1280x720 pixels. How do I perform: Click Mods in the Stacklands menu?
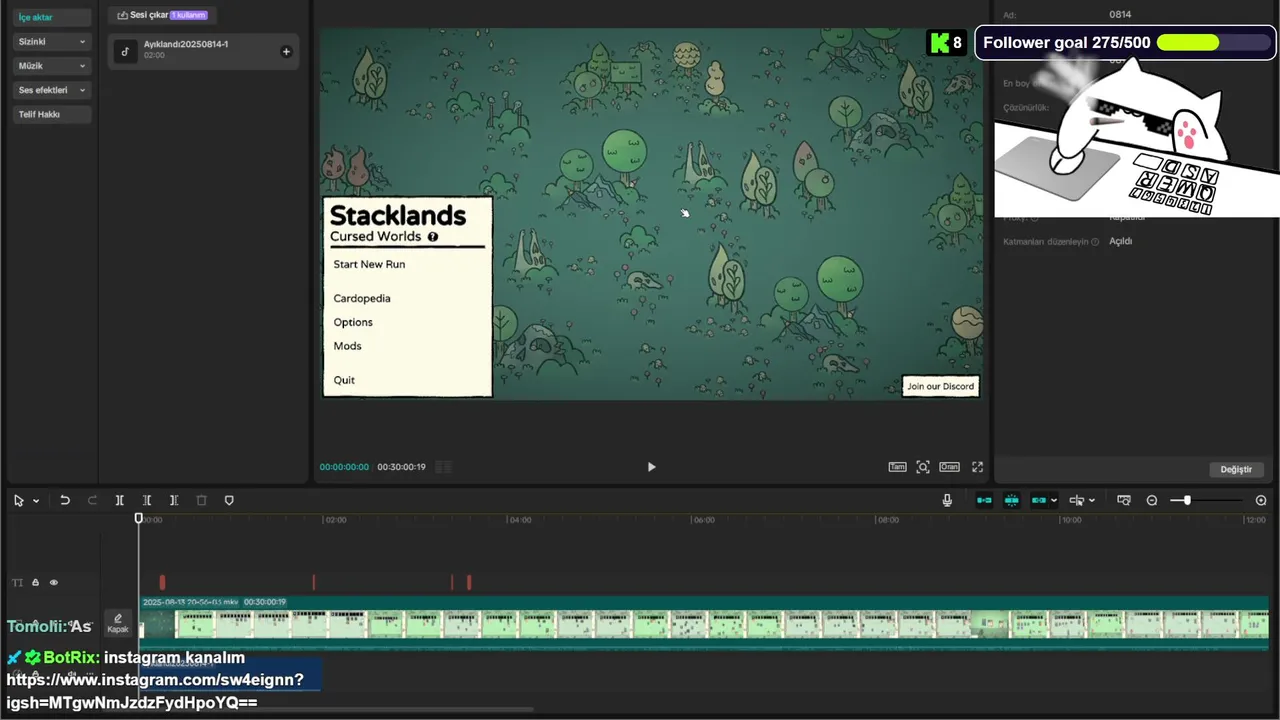point(347,346)
